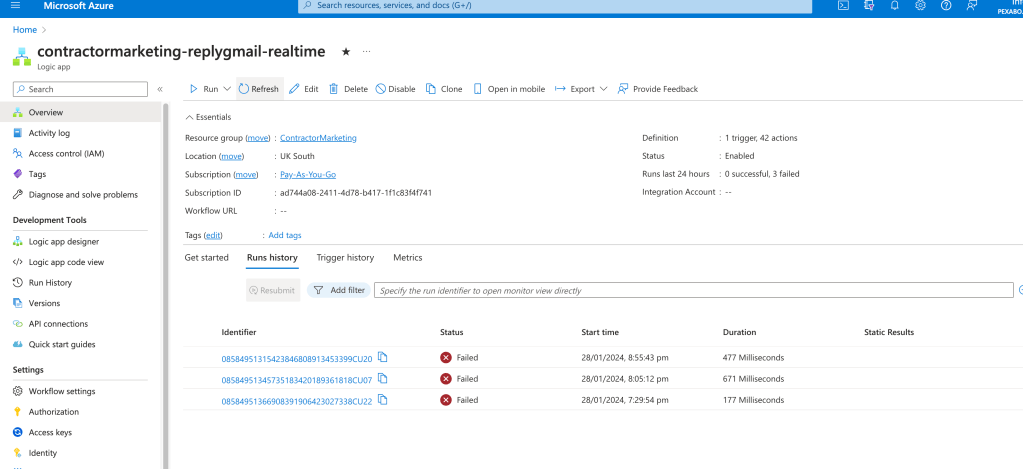Copy identifier ending CU07

[x=383, y=378]
